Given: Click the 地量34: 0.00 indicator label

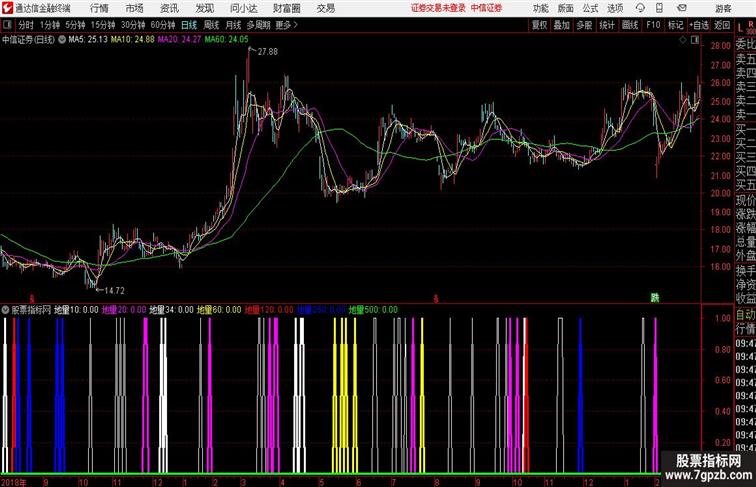Looking at the screenshot, I should point(171,310).
